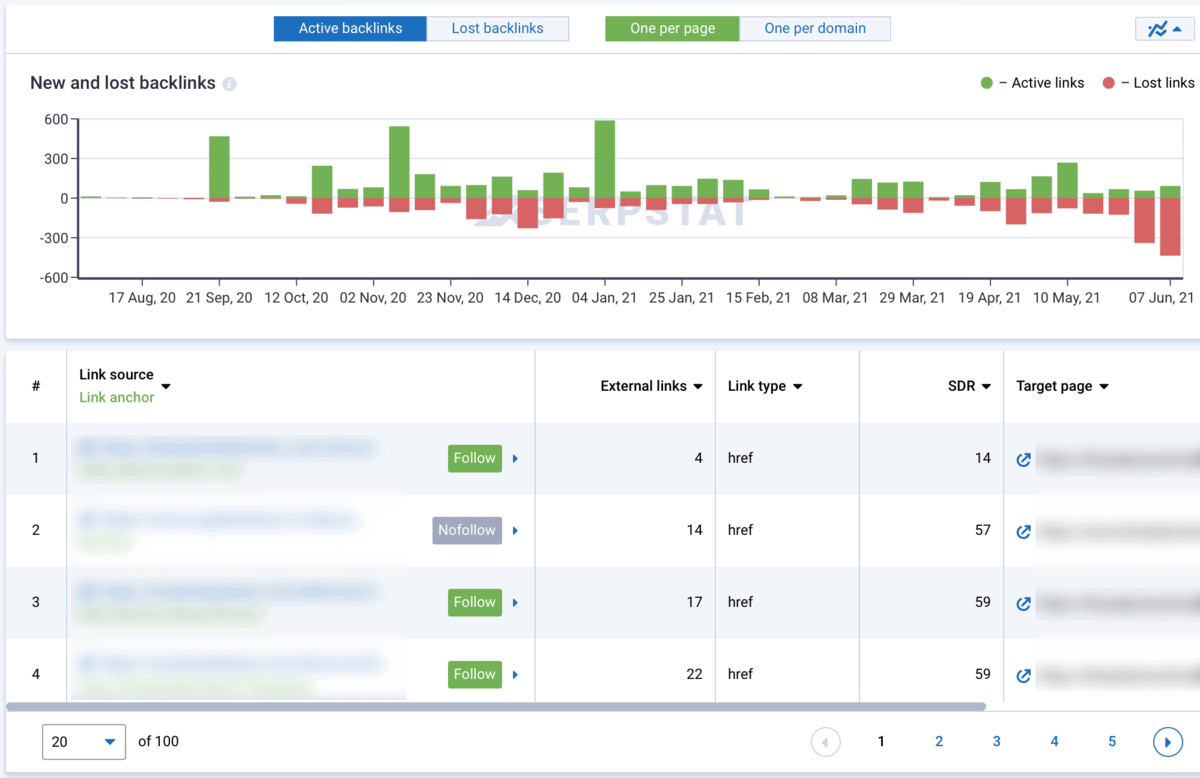Click the external link icon in row 2
1200x778 pixels.
point(1022,532)
